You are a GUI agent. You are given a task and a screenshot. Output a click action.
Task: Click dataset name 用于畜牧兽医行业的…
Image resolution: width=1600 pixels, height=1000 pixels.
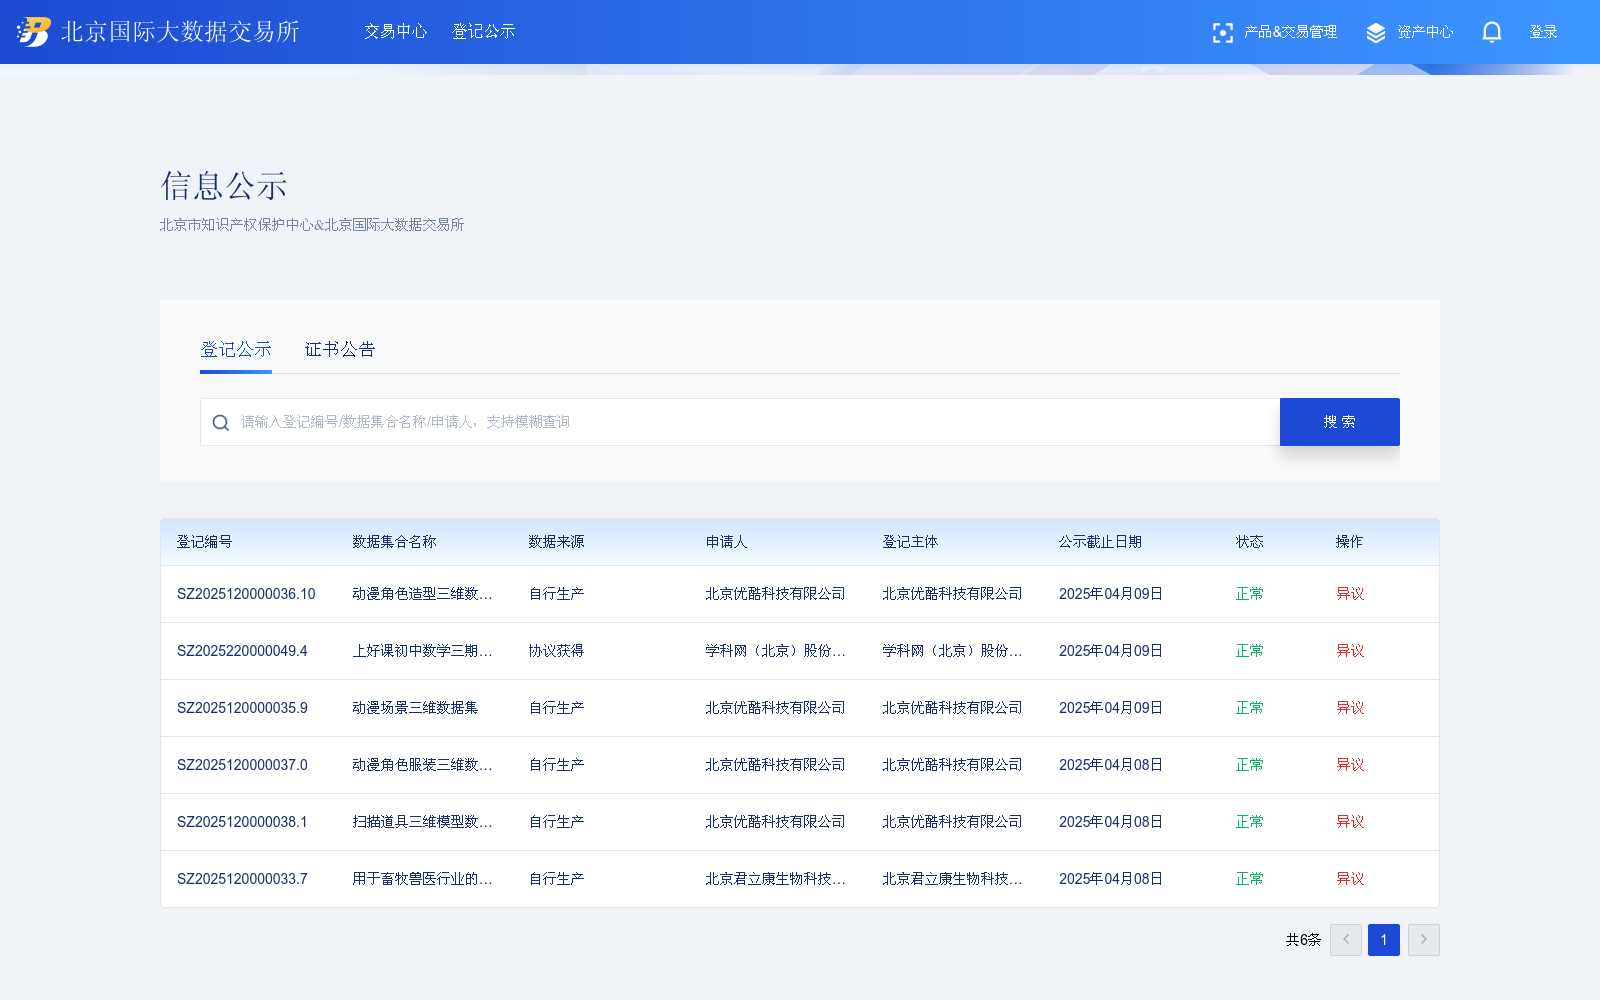click(x=422, y=879)
